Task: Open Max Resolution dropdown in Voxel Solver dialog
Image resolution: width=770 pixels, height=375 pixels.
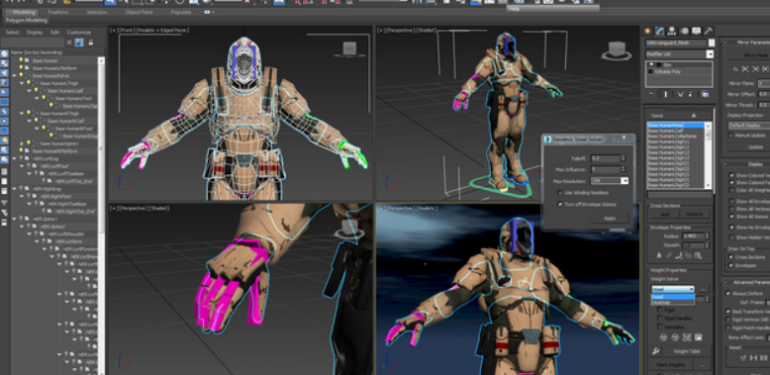Action: click(625, 181)
